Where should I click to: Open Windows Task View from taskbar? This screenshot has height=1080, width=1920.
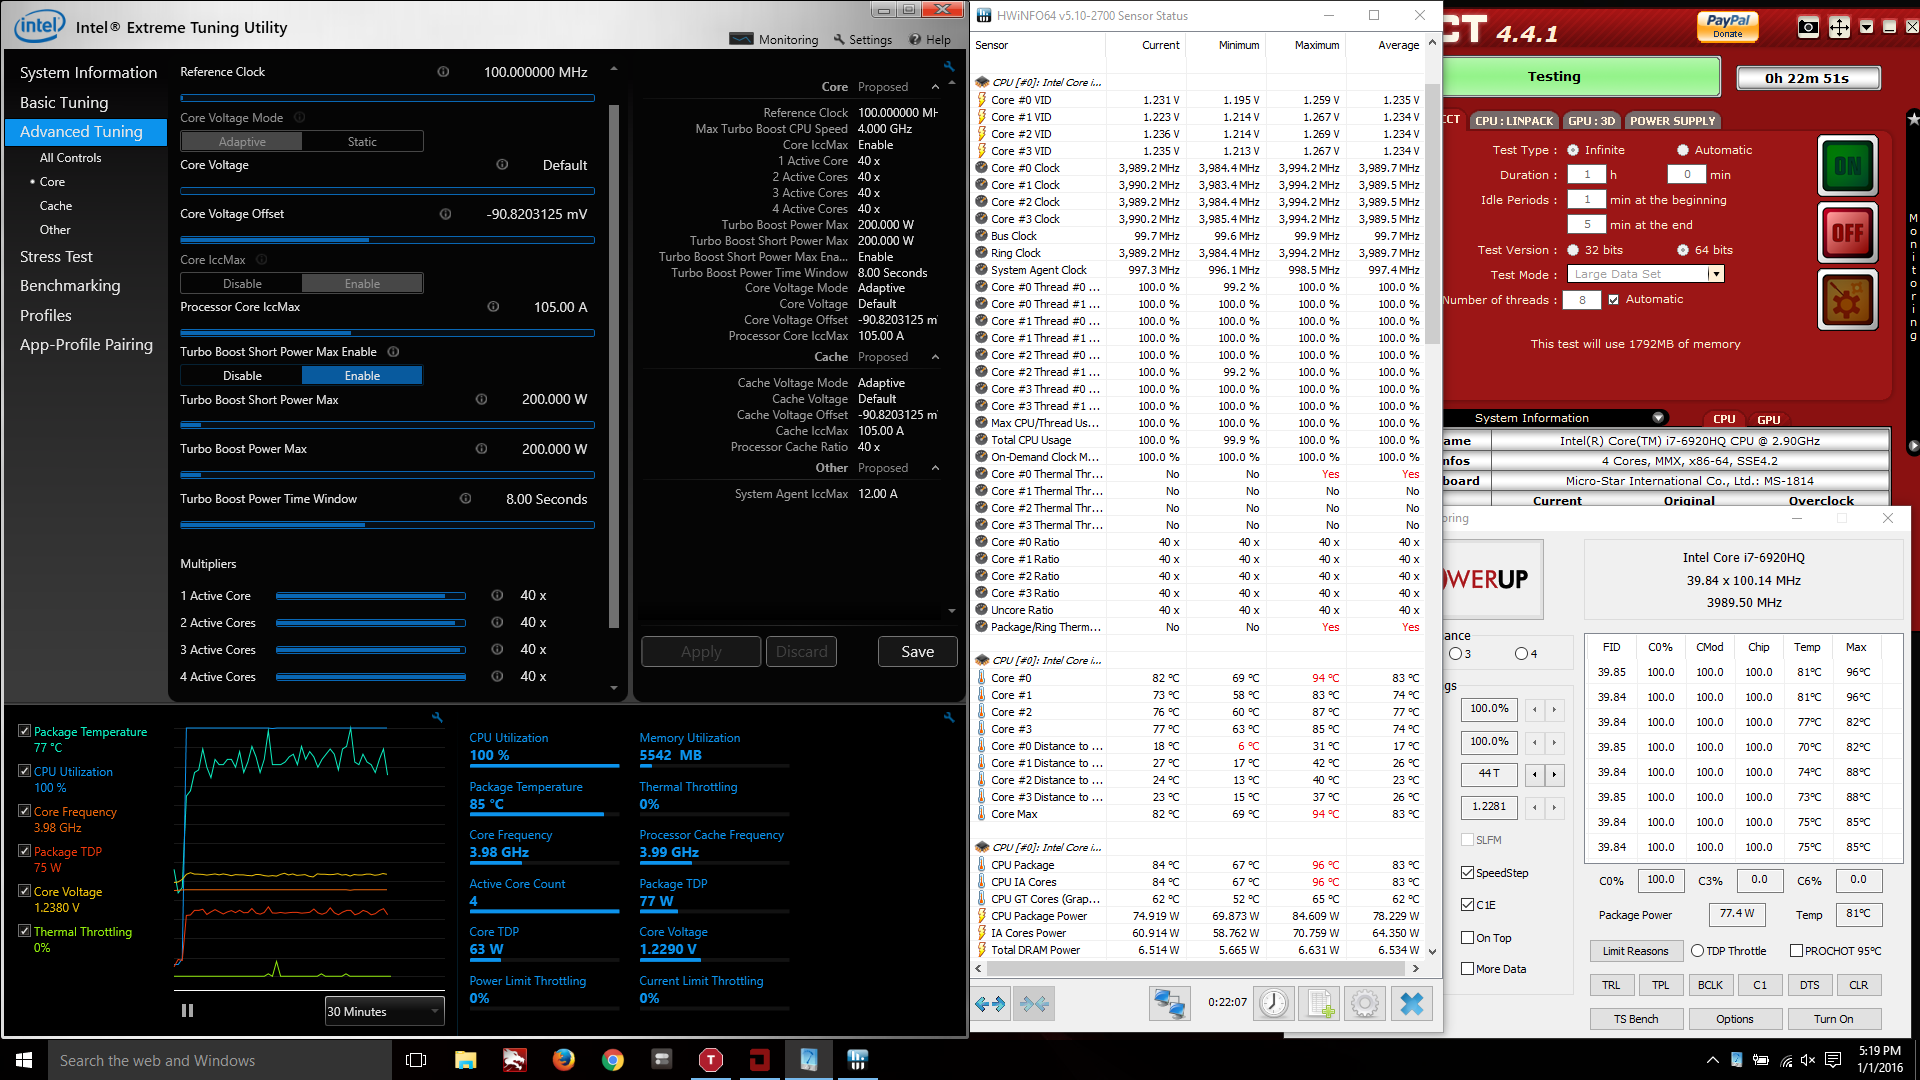[x=416, y=1060]
